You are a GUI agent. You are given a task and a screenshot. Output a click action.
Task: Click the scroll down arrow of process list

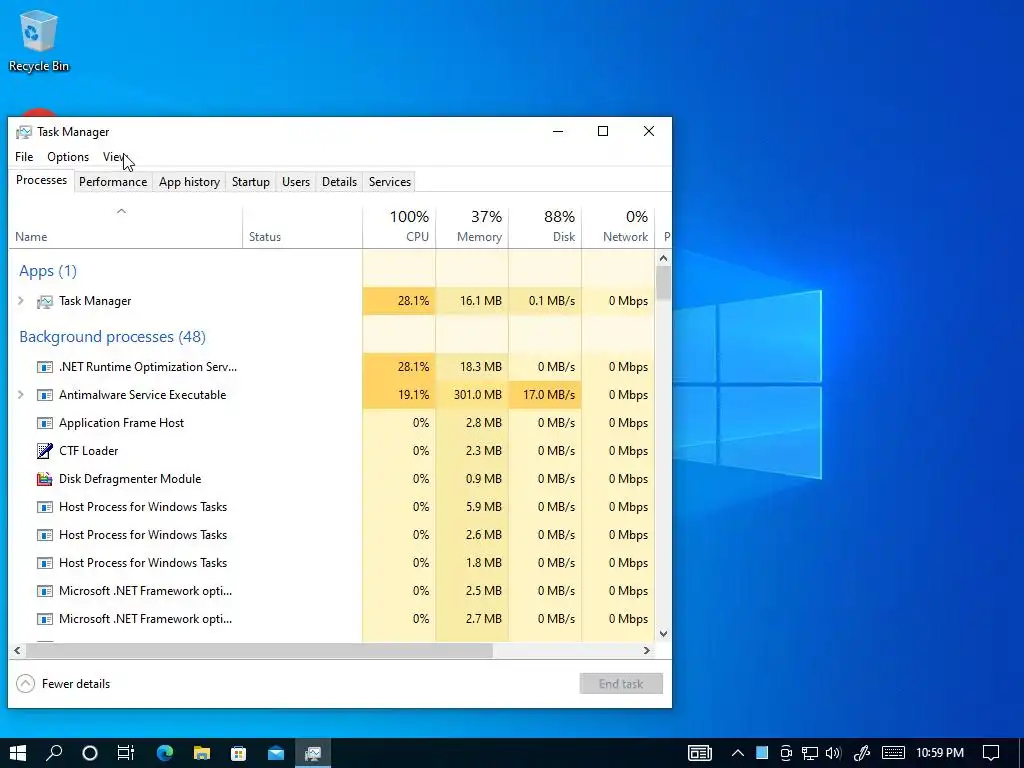tap(664, 633)
